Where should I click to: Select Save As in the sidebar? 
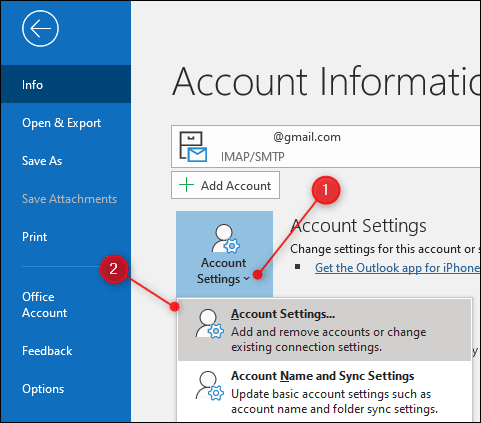42,161
